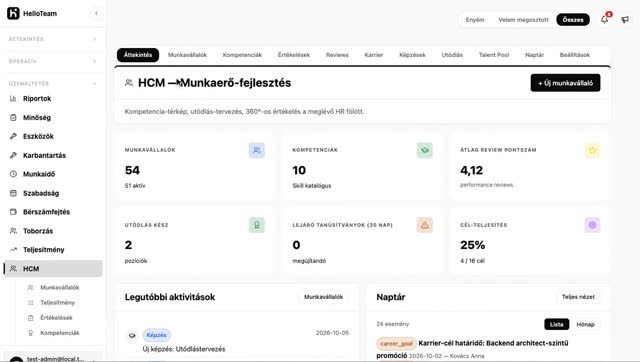
Task: Click the target icon on Cél-teljesítés card
Action: click(592, 225)
